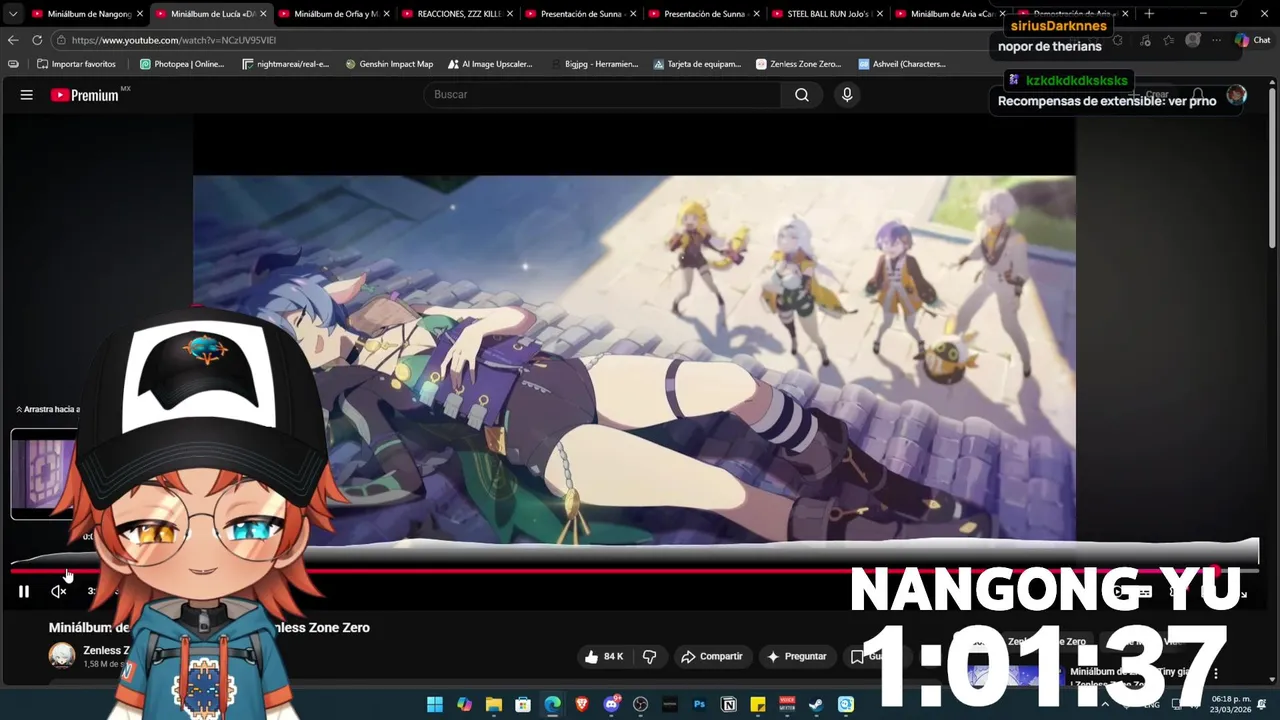Open the AI Image Upscaler bookmark
Image resolution: width=1280 pixels, height=720 pixels.
(490, 64)
